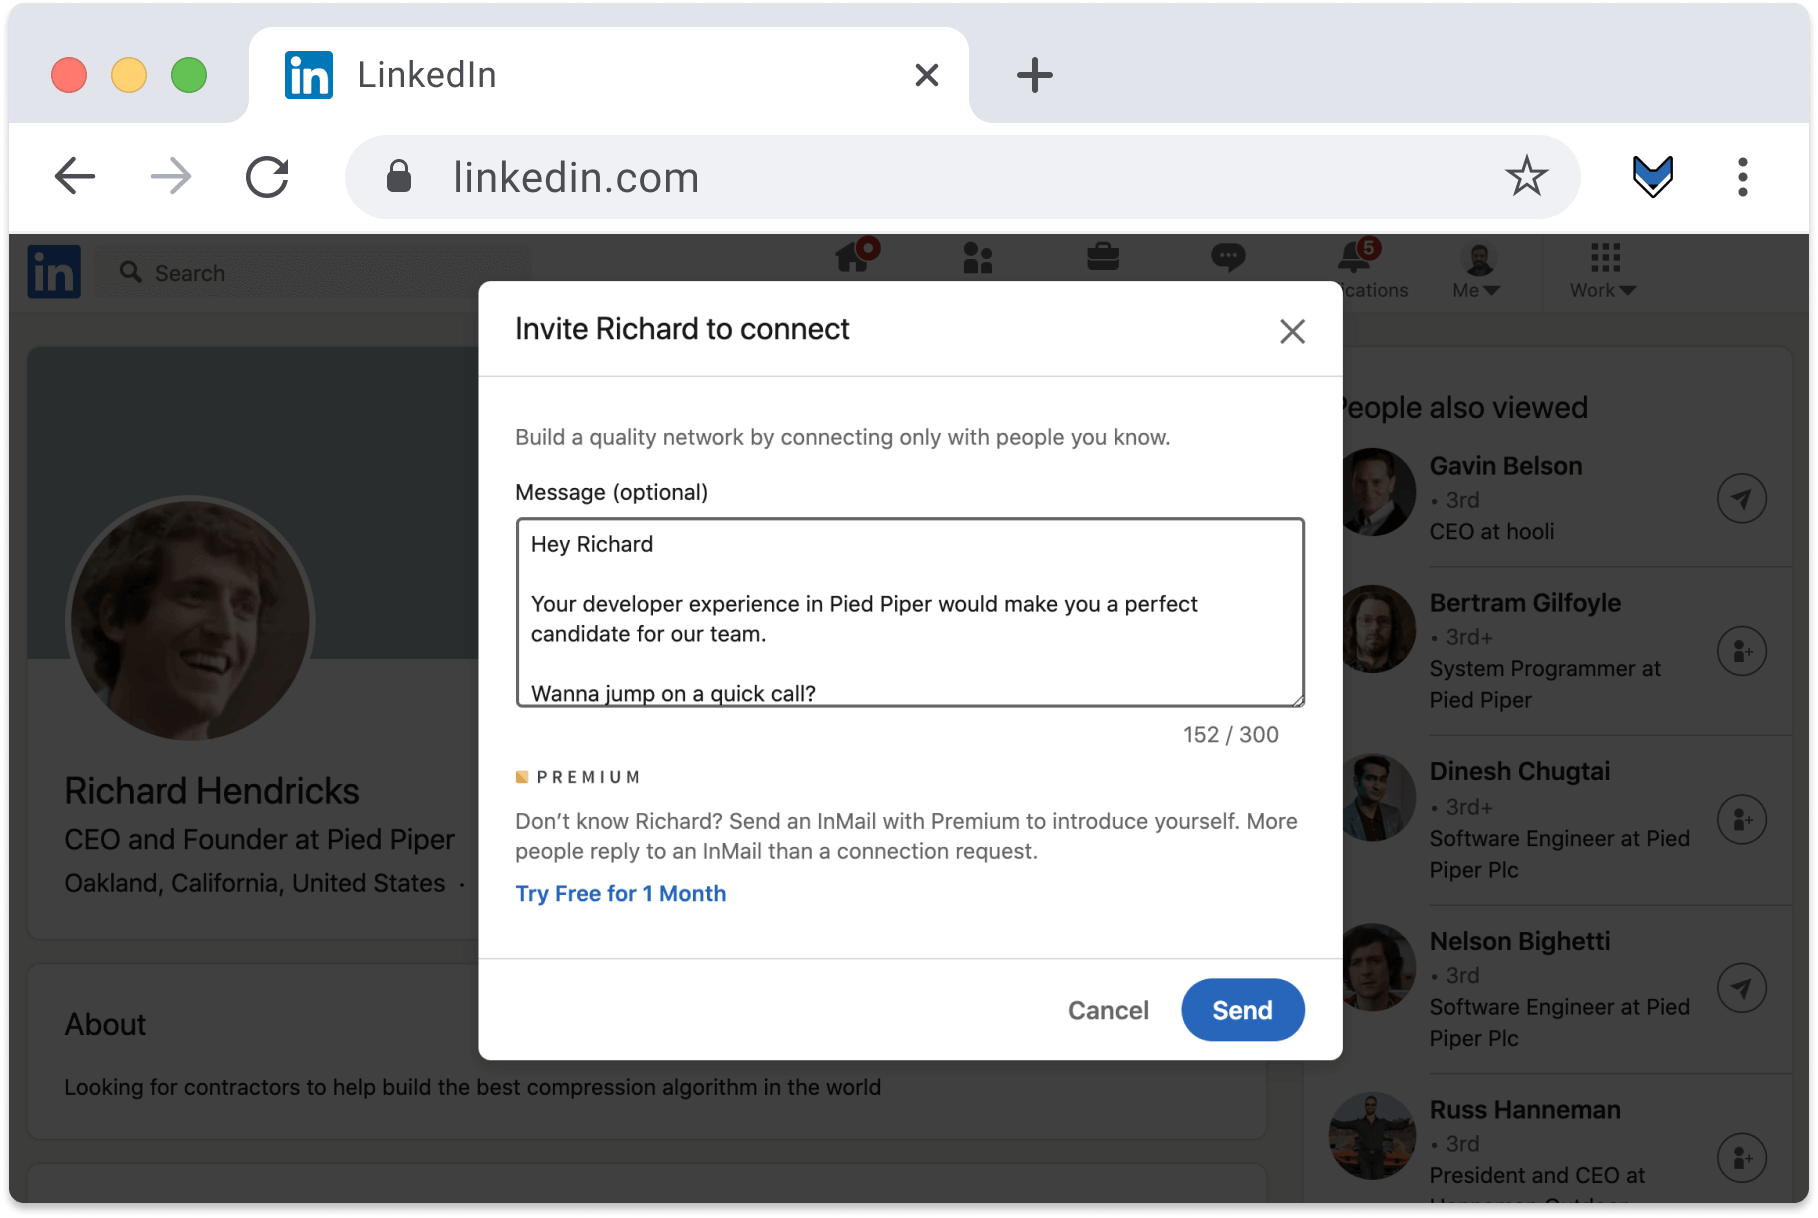The width and height of the screenshot is (1818, 1218).
Task: Click the LinkedIn search field
Action: pos(312,273)
